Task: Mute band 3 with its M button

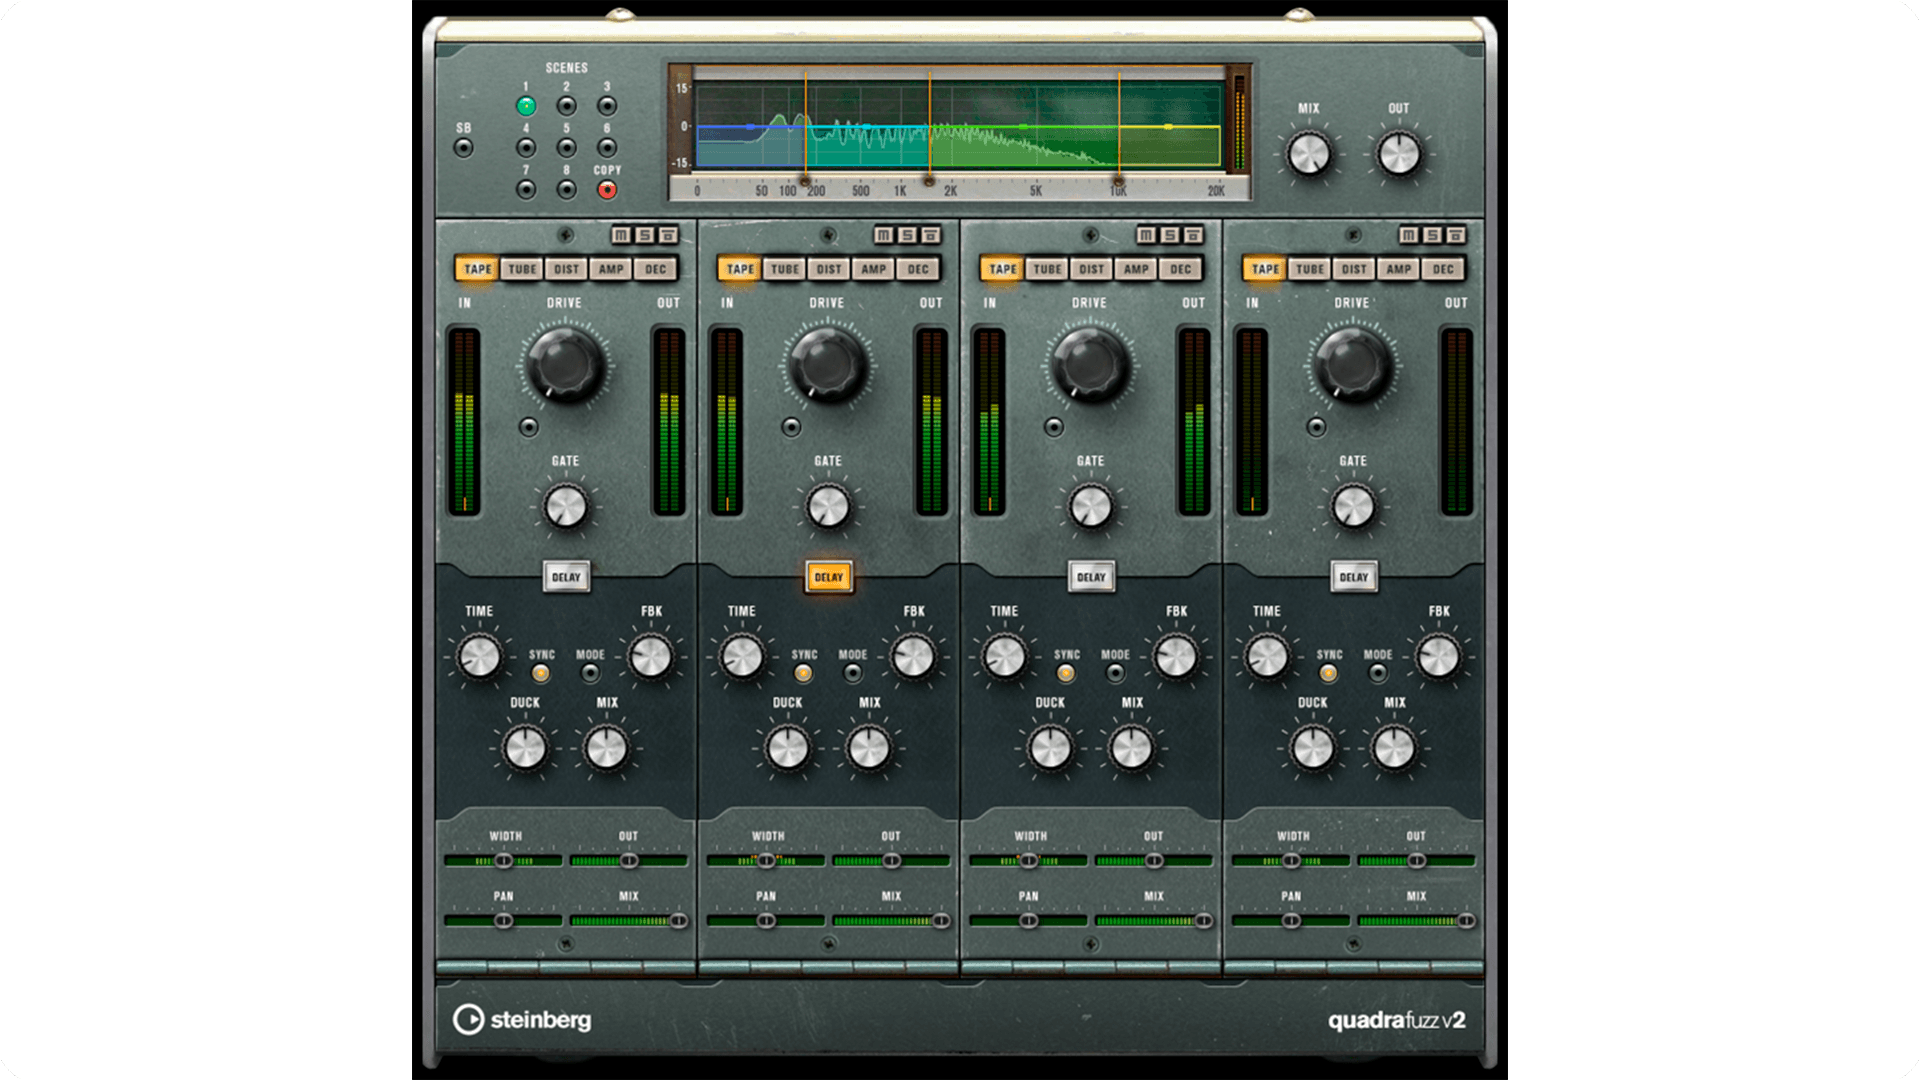Action: tap(1146, 235)
